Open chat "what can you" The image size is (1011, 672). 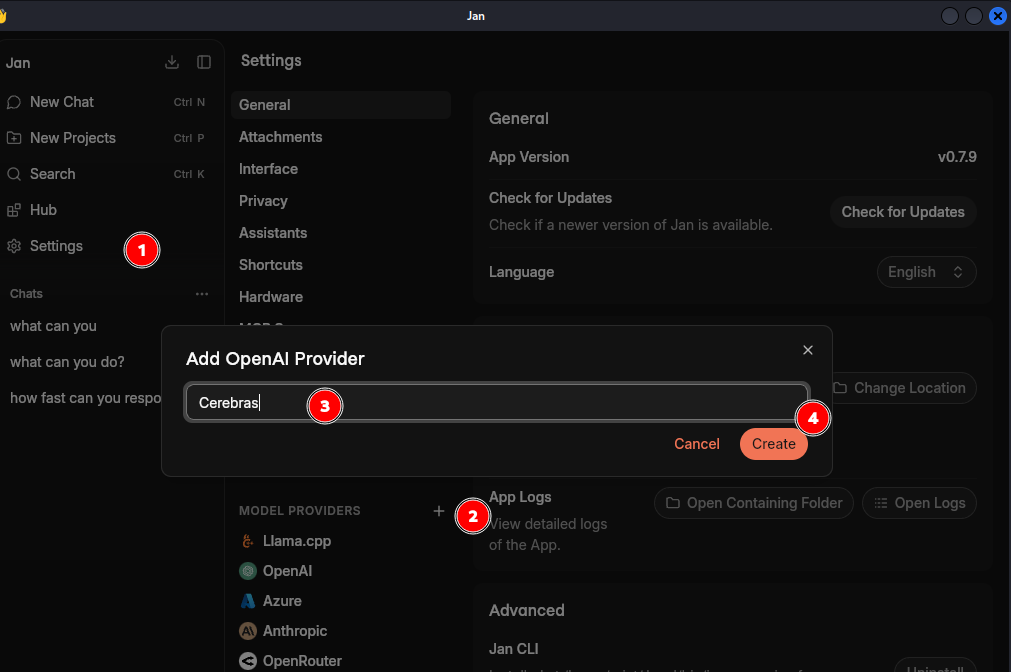coord(53,326)
